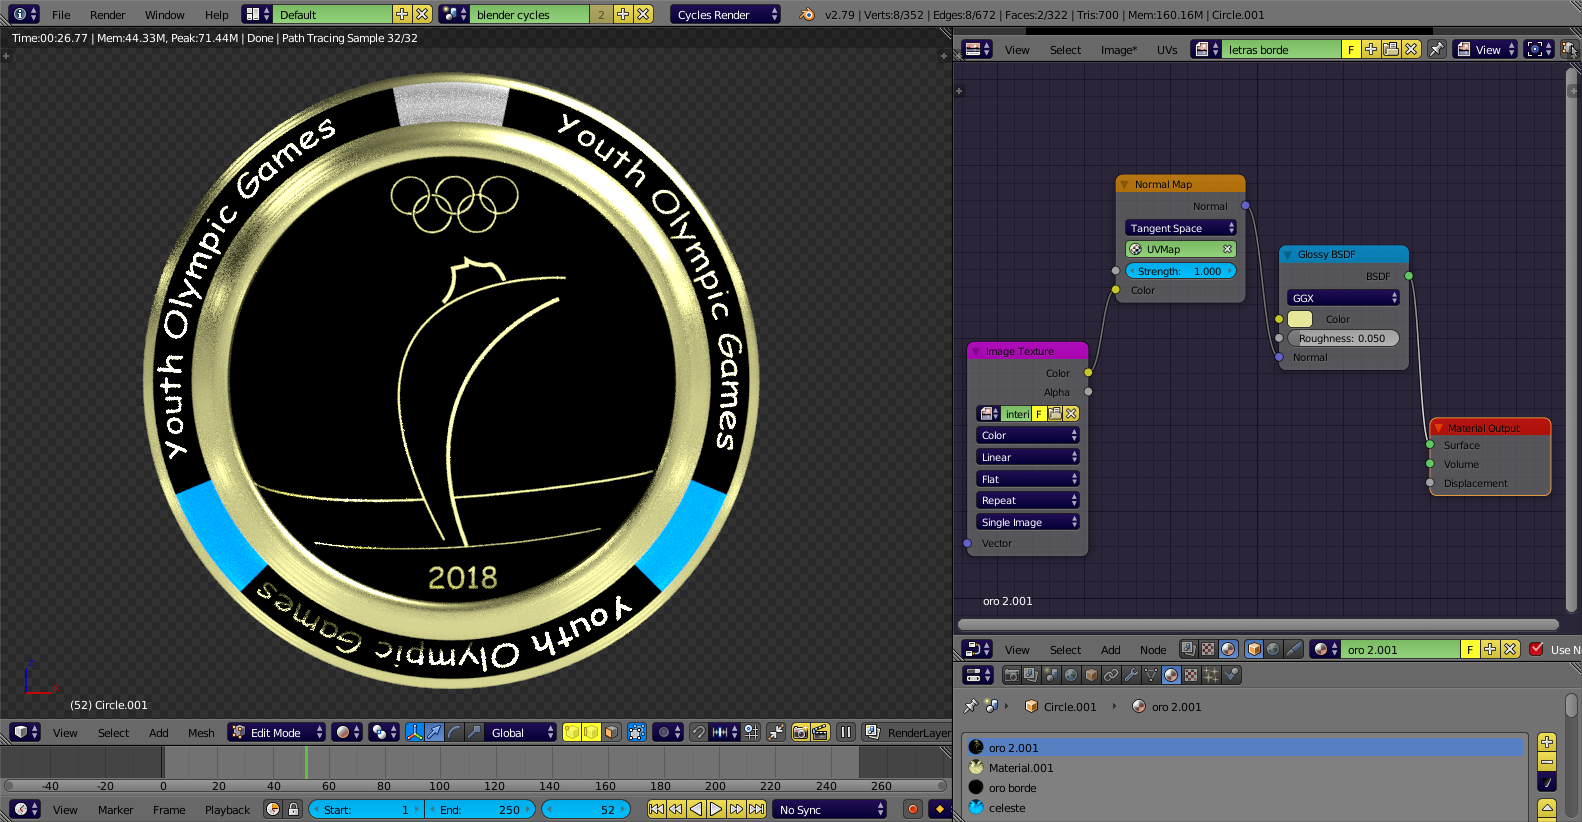Toggle the timeline frame range lock

(x=293, y=809)
